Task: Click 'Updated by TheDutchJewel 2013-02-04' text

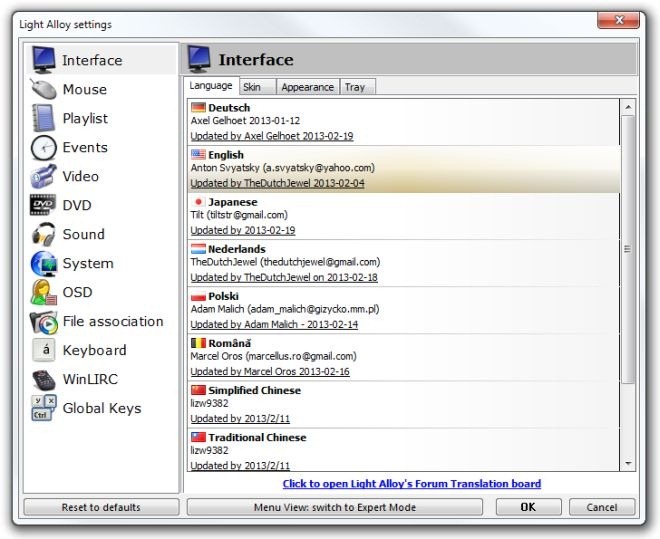Action: click(x=277, y=183)
